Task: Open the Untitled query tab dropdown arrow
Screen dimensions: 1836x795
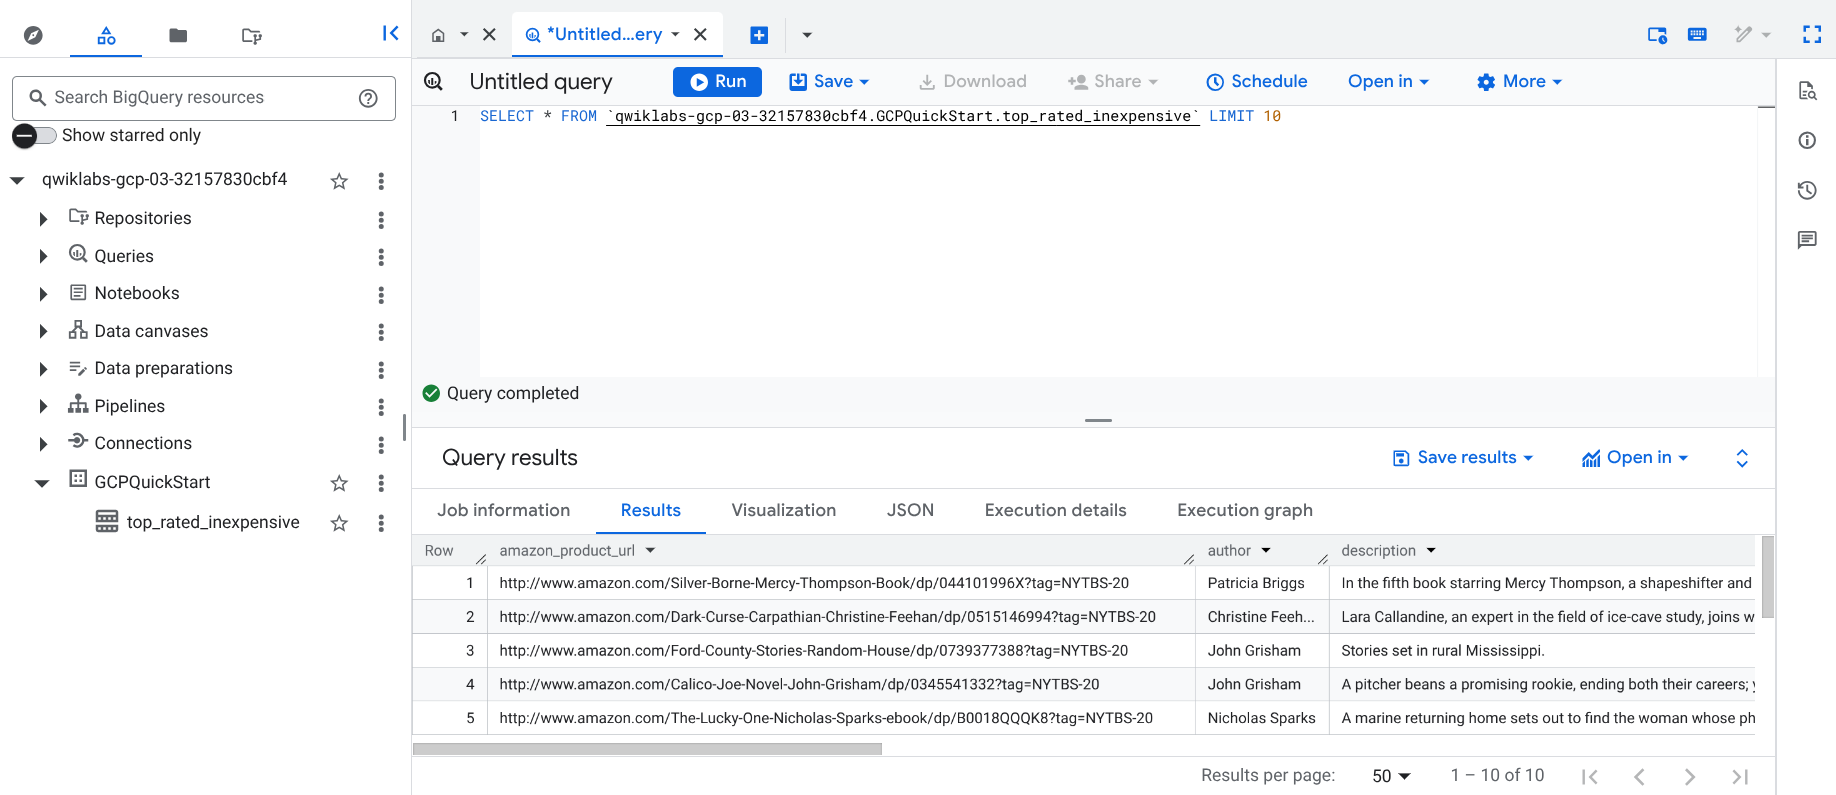Action: 675,34
